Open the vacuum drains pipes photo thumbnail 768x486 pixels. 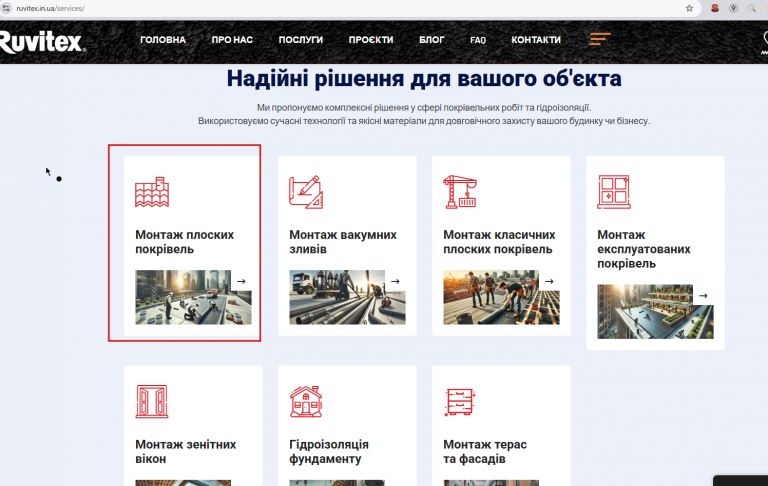tap(347, 297)
